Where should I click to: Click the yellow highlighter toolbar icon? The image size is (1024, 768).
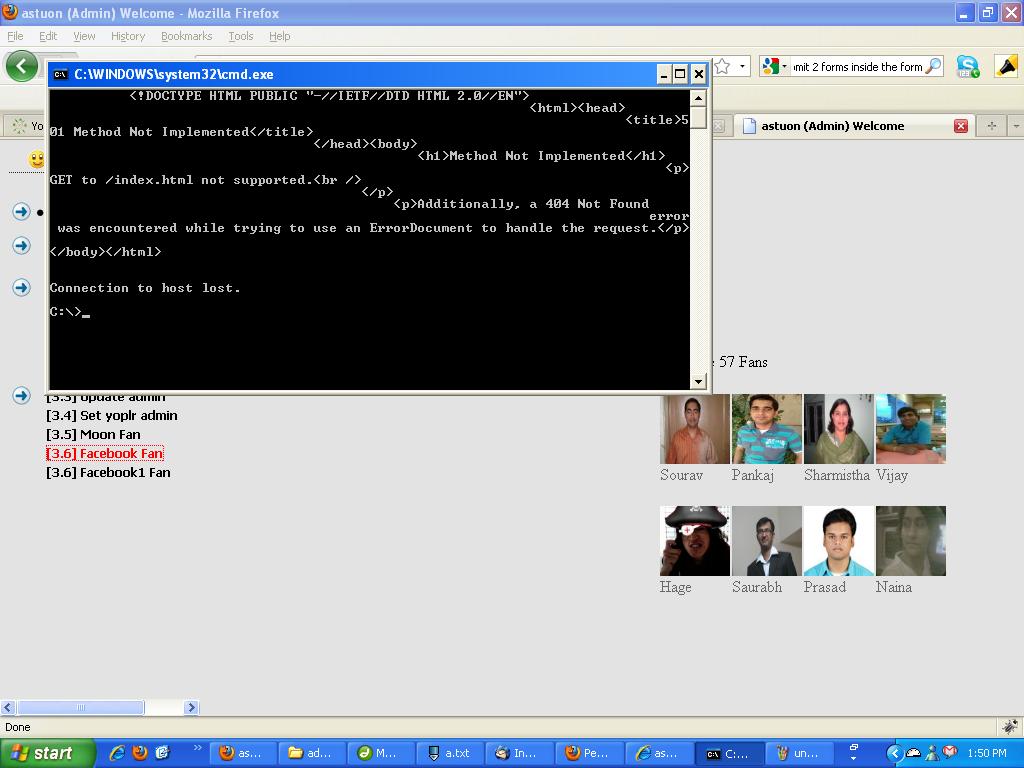[x=1006, y=66]
